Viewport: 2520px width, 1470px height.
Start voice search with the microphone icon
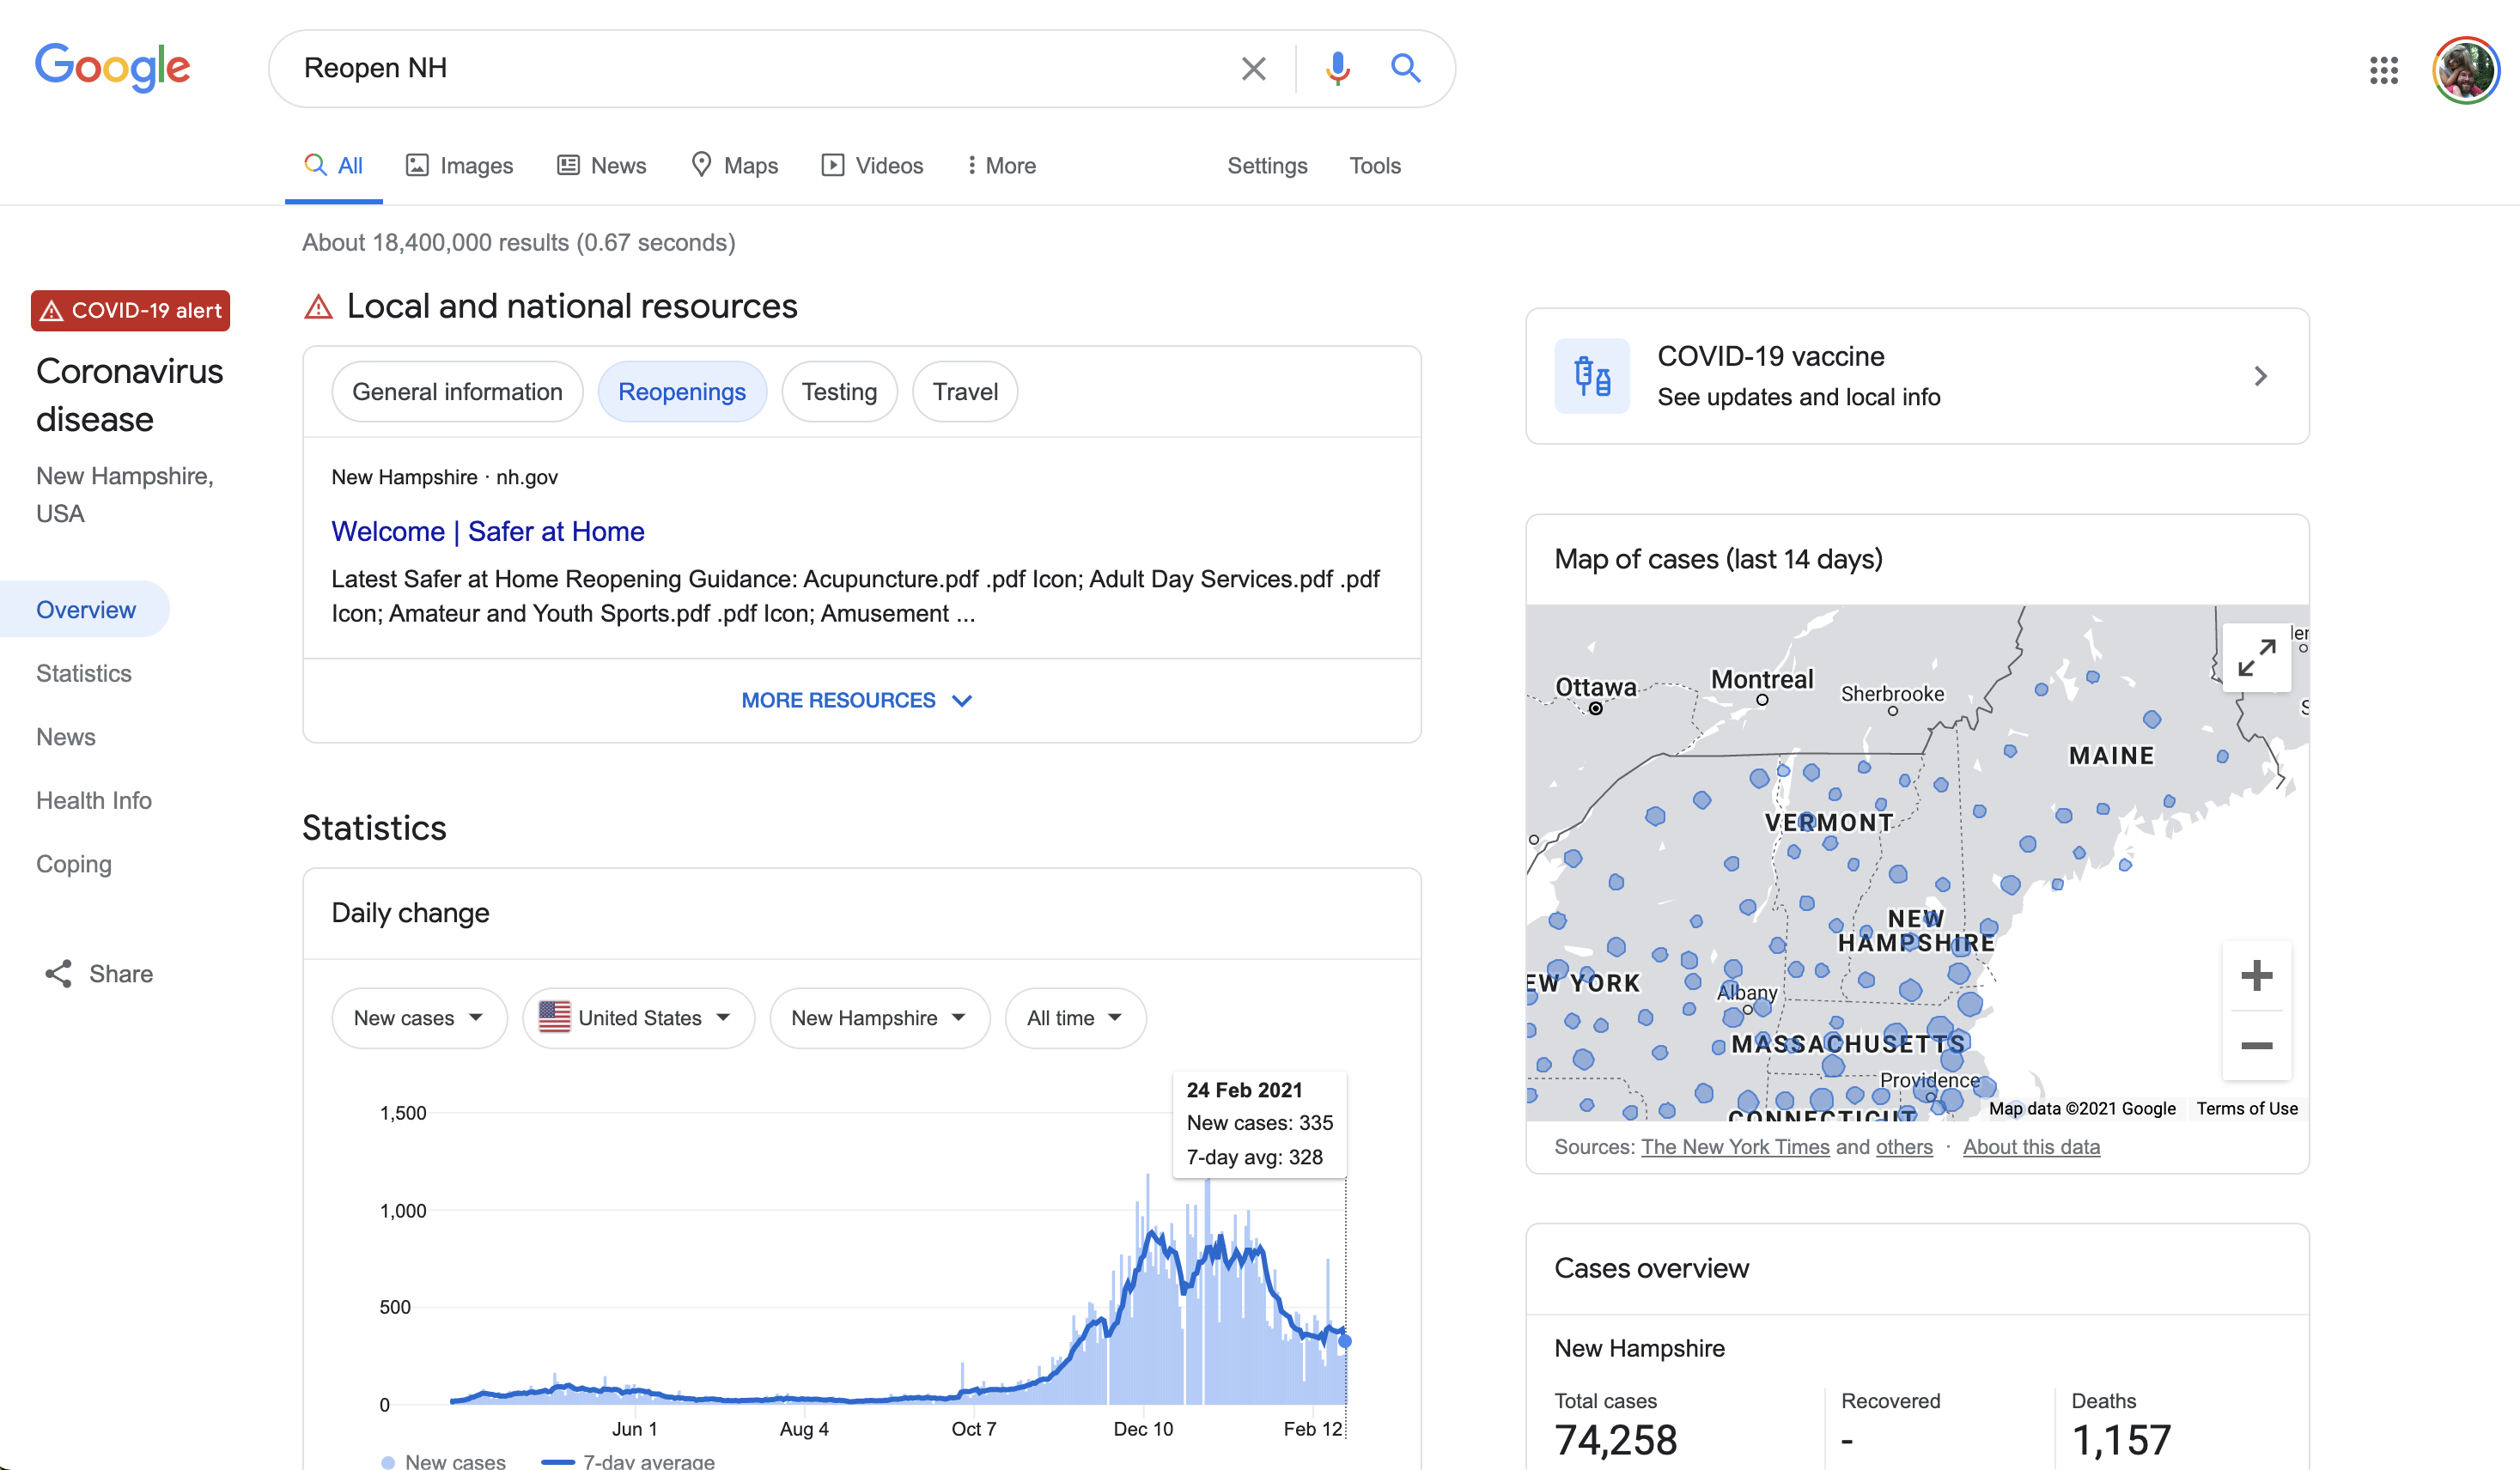1337,68
